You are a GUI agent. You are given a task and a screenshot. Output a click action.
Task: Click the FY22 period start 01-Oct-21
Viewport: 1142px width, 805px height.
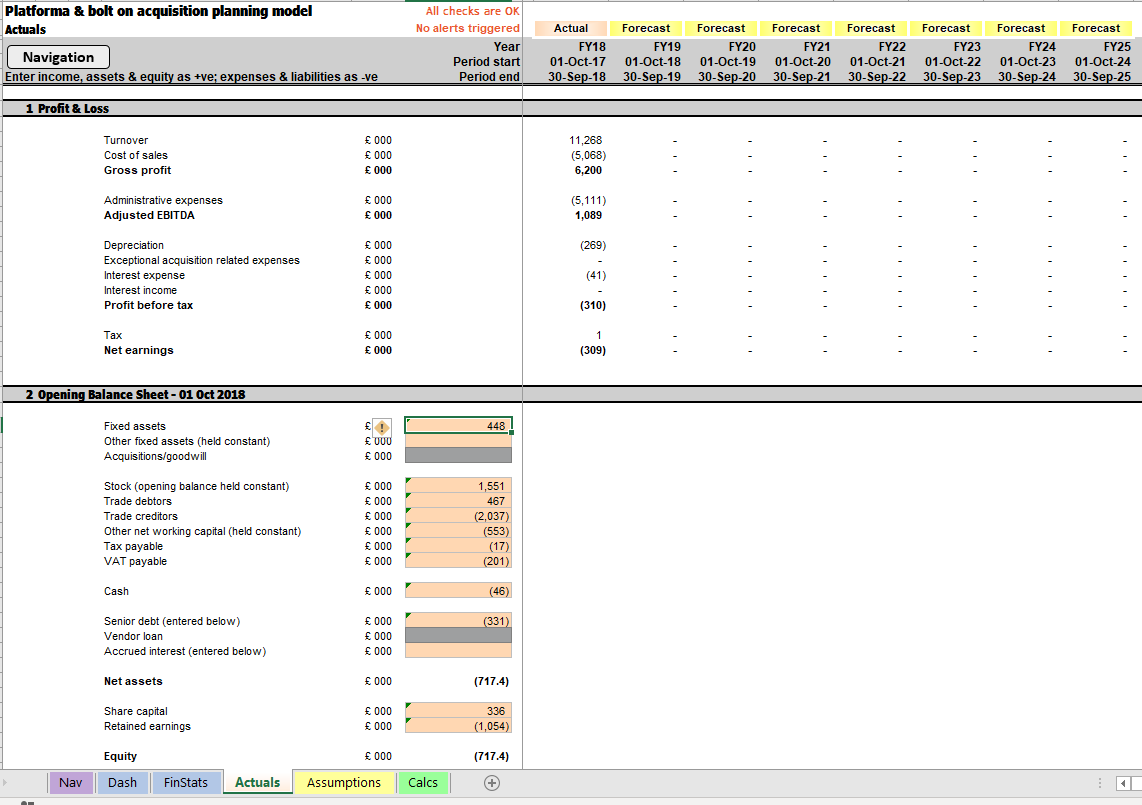tap(878, 62)
